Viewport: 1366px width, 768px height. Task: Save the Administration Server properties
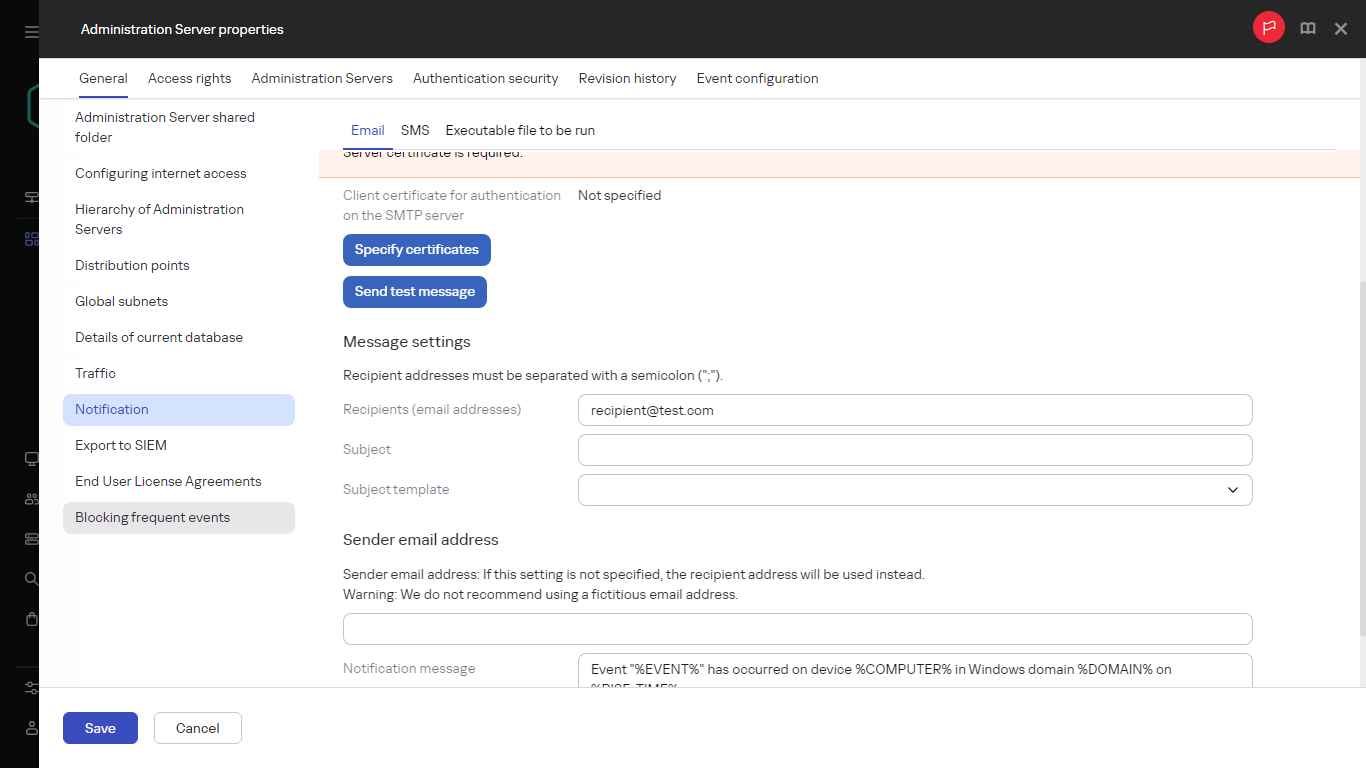coord(99,728)
